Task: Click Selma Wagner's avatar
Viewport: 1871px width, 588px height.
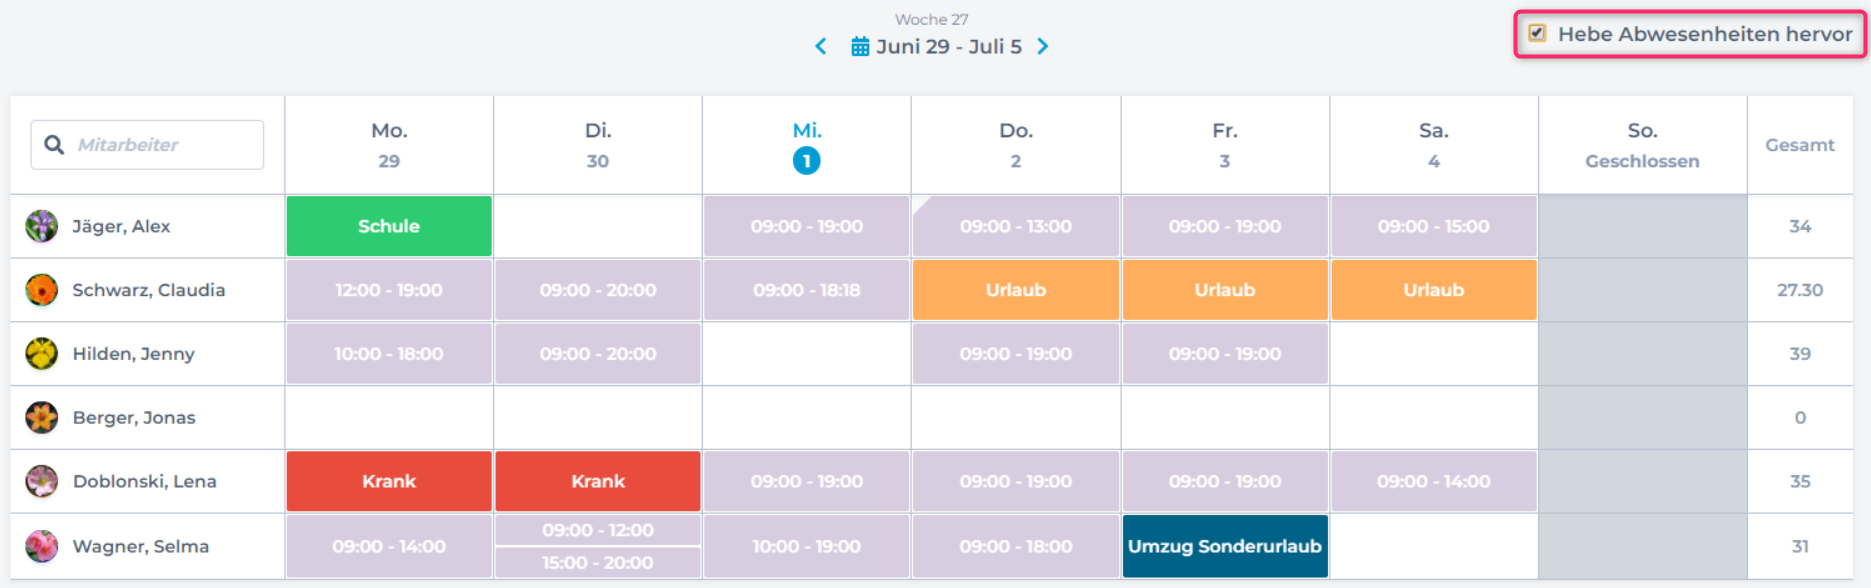Action: point(42,546)
